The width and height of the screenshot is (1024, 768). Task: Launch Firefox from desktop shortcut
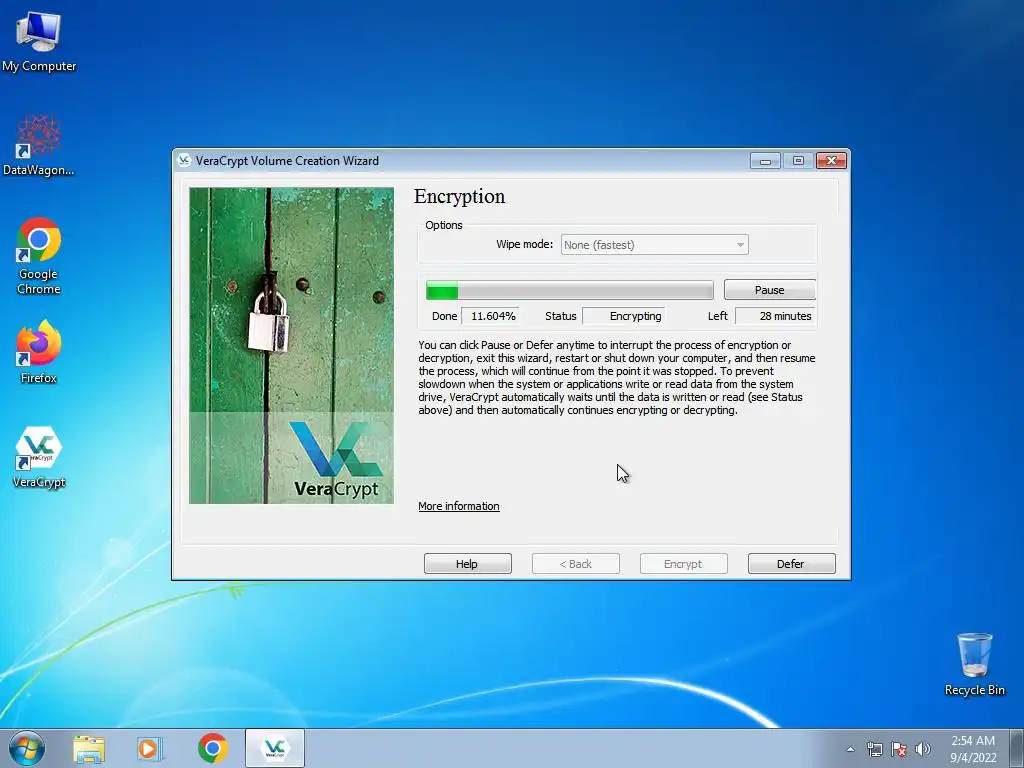coord(39,351)
